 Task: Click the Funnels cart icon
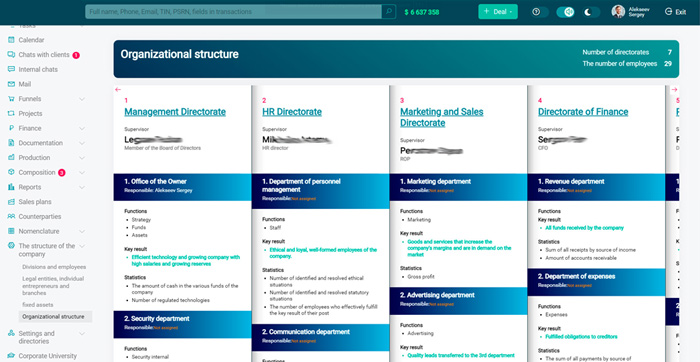[x=11, y=99]
